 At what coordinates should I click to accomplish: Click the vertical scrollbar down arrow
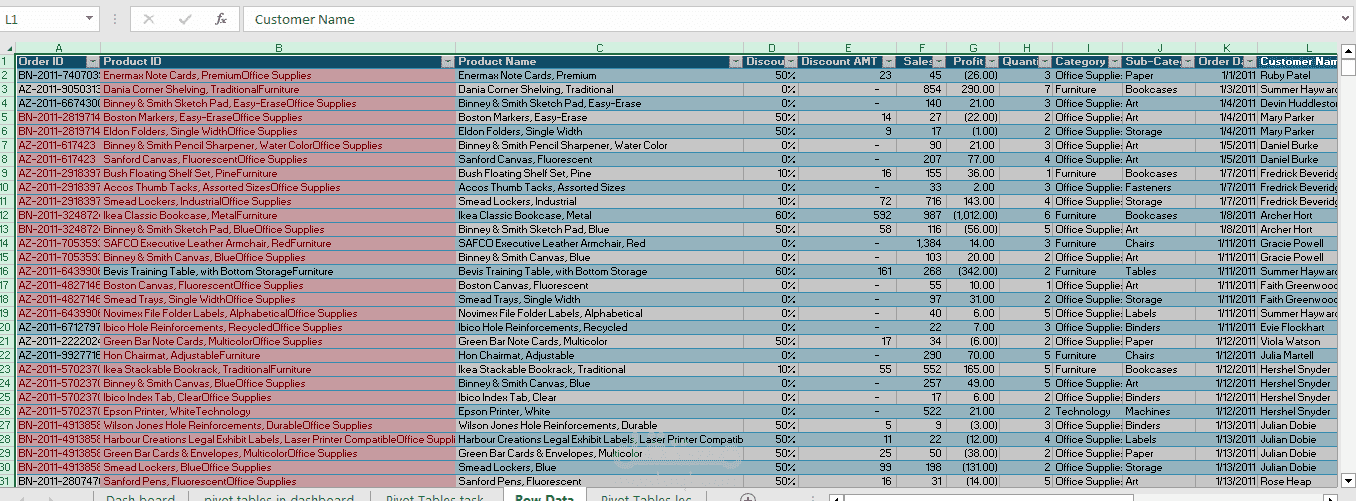point(1347,481)
